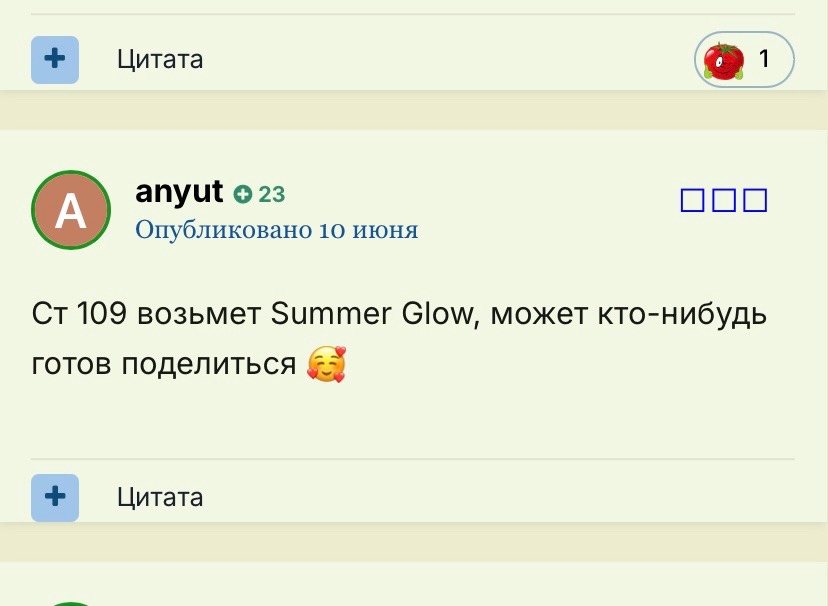Open the anyut username profile link
The height and width of the screenshot is (606, 828).
(x=179, y=192)
